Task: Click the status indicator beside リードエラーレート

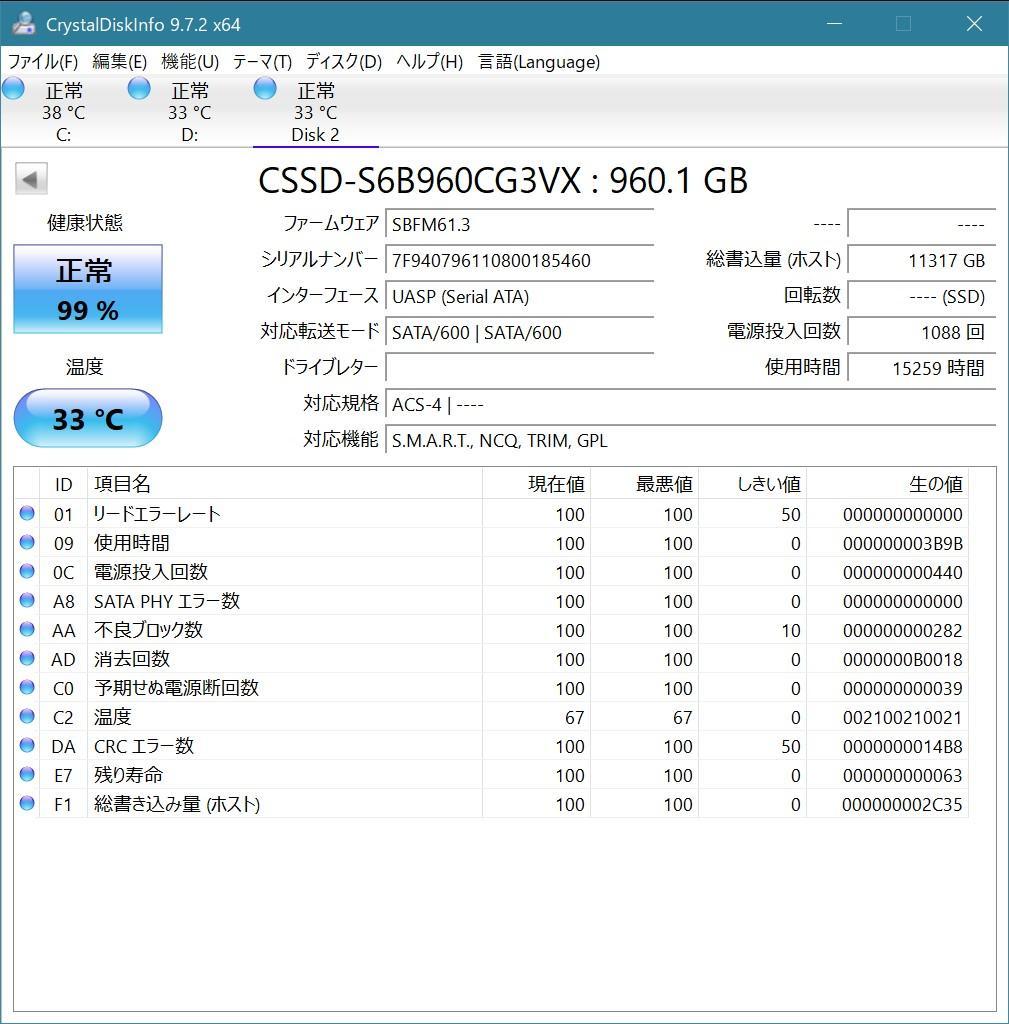Action: (27, 514)
